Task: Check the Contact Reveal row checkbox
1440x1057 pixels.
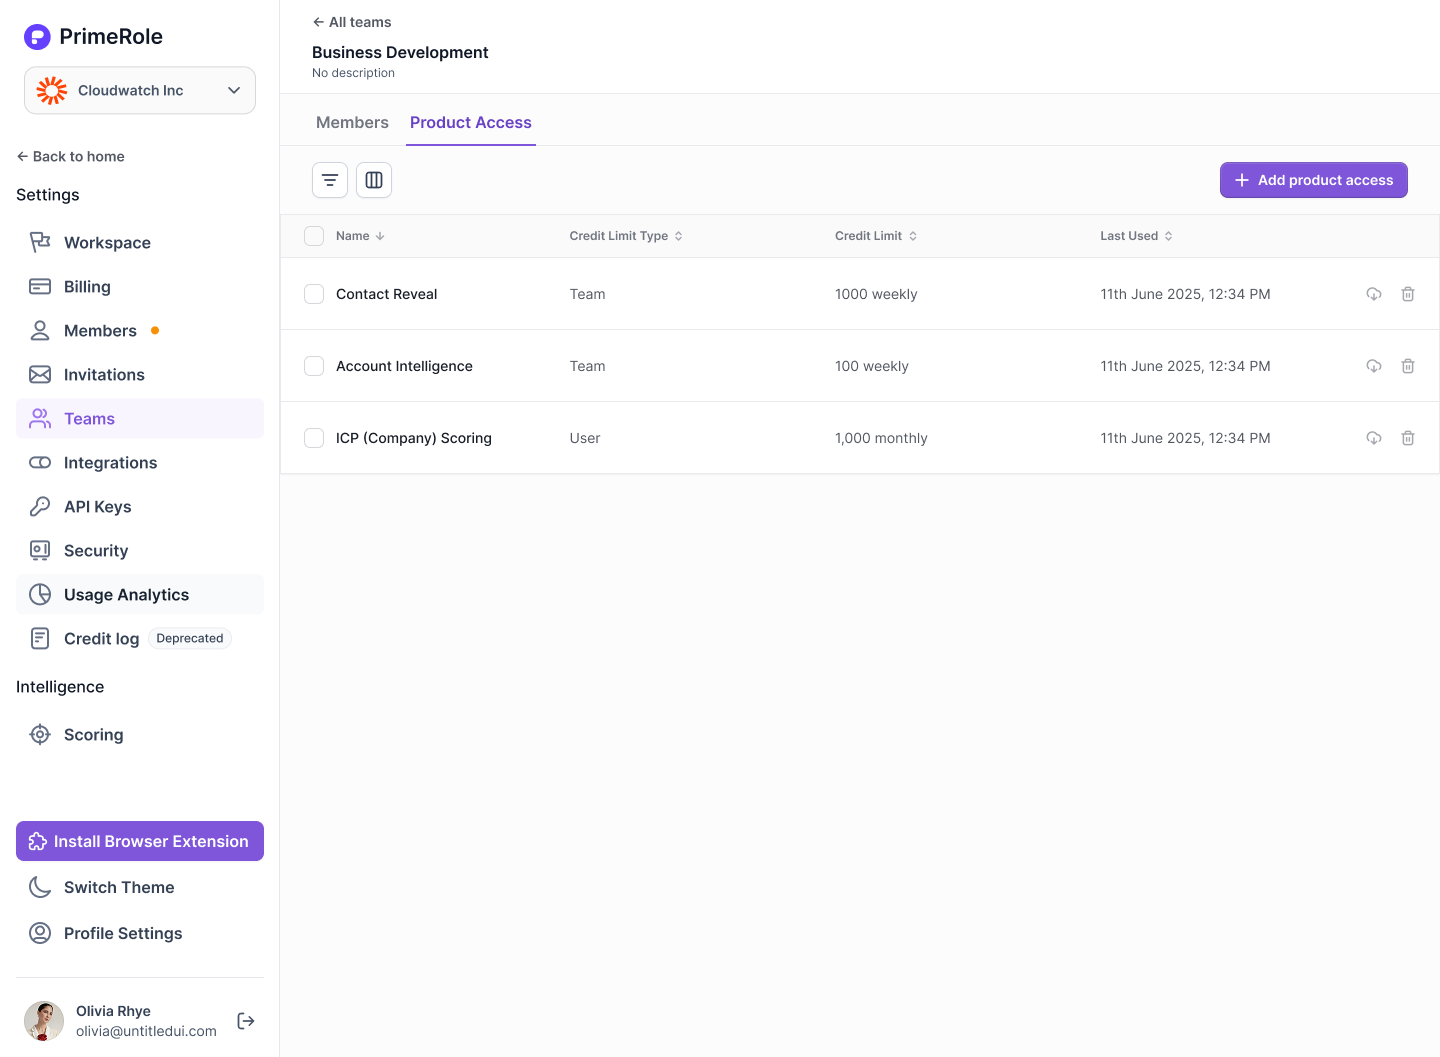Action: (314, 294)
